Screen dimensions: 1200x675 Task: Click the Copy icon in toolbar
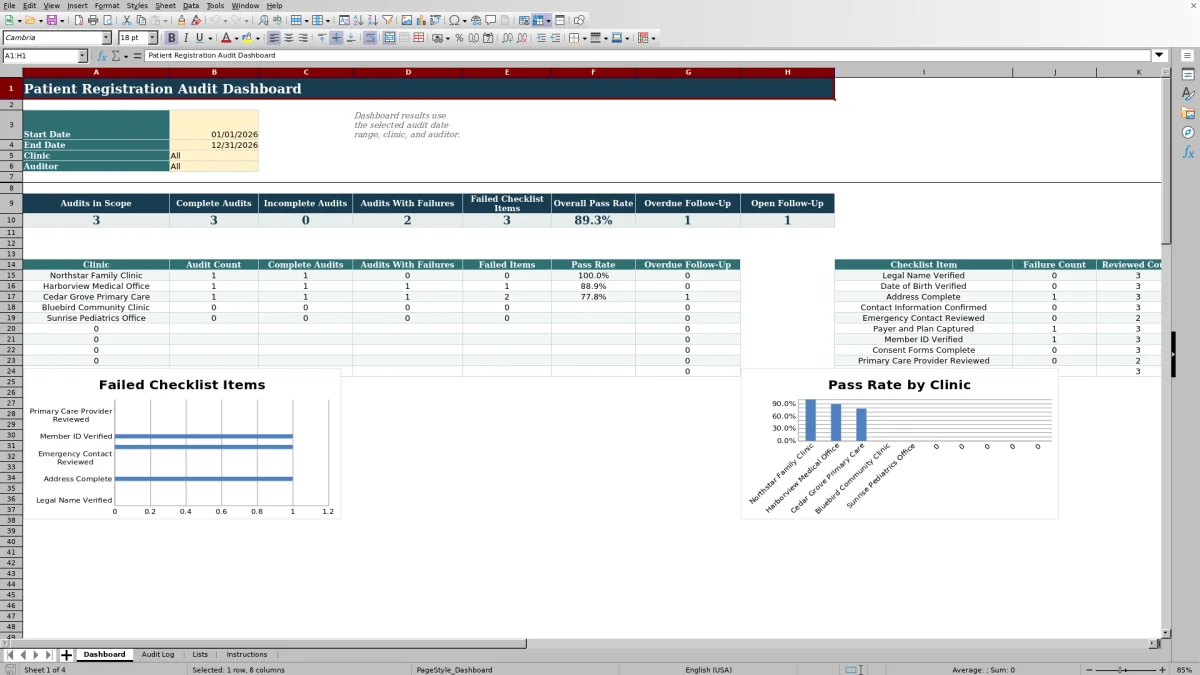pyautogui.click(x=141, y=20)
